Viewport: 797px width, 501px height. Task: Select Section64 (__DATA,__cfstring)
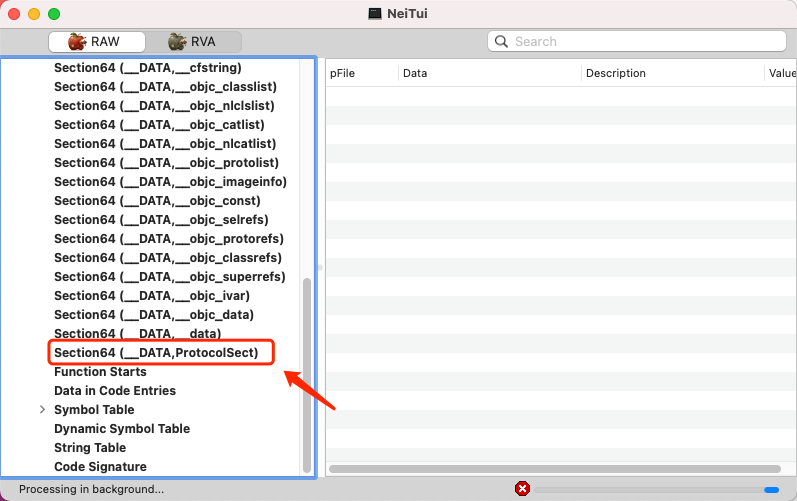[x=148, y=68]
